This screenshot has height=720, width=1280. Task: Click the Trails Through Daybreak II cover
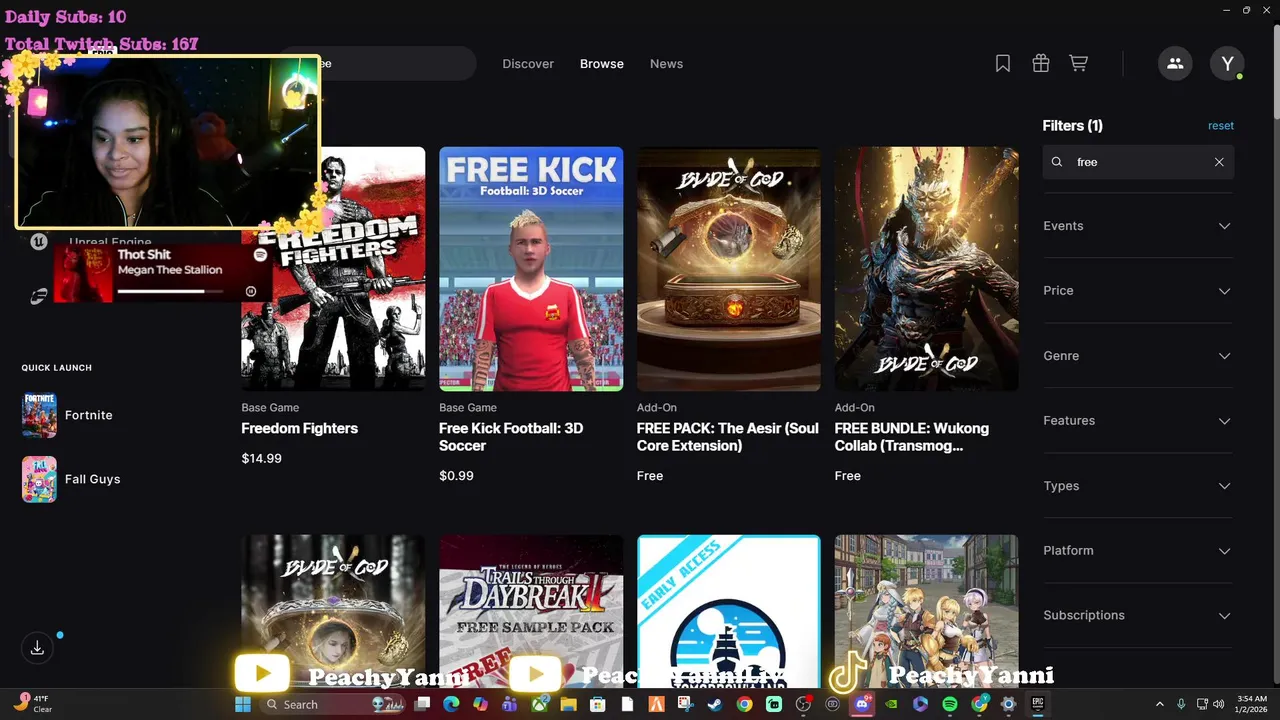click(531, 611)
